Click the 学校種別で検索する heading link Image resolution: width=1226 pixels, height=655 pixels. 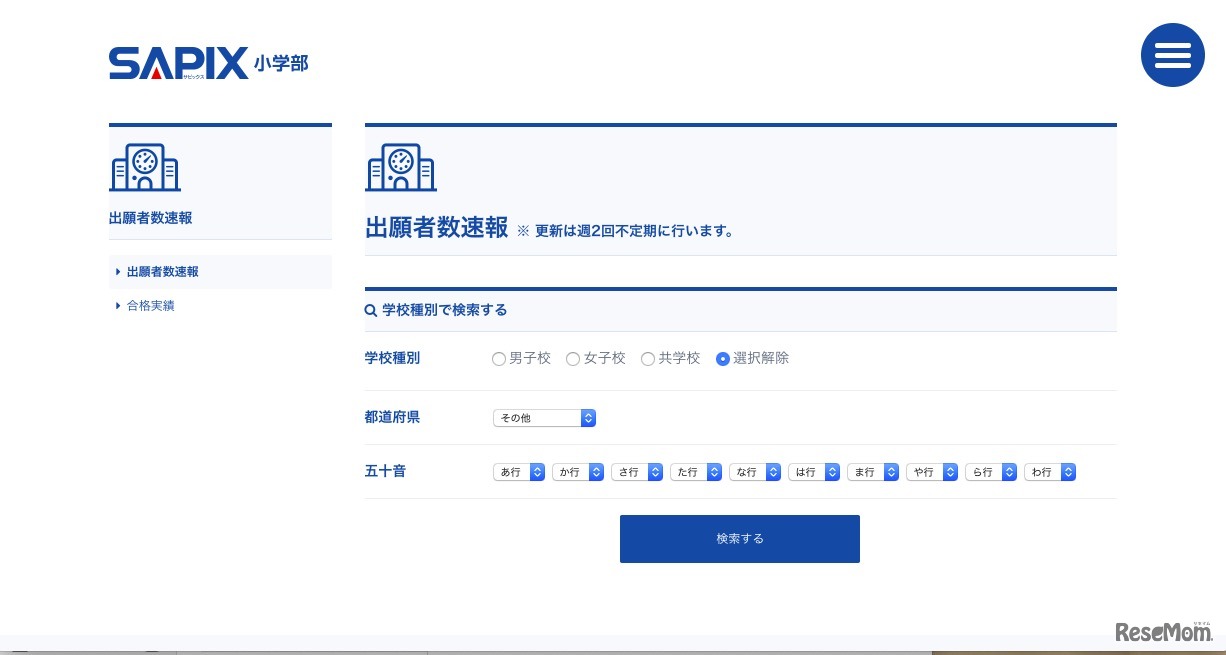point(444,310)
